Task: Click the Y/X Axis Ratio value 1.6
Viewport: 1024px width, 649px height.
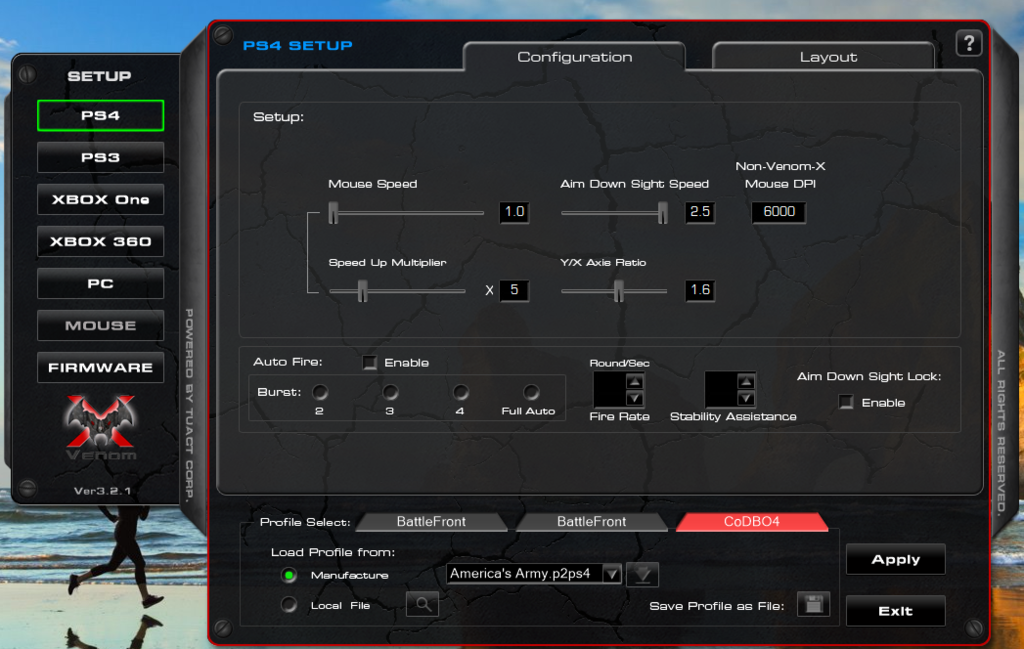Action: (699, 290)
